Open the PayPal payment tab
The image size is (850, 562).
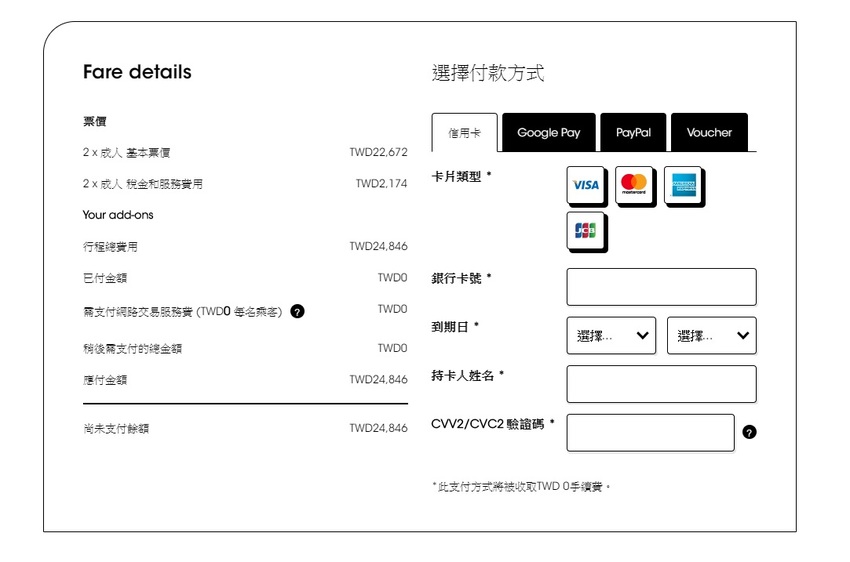coord(633,133)
